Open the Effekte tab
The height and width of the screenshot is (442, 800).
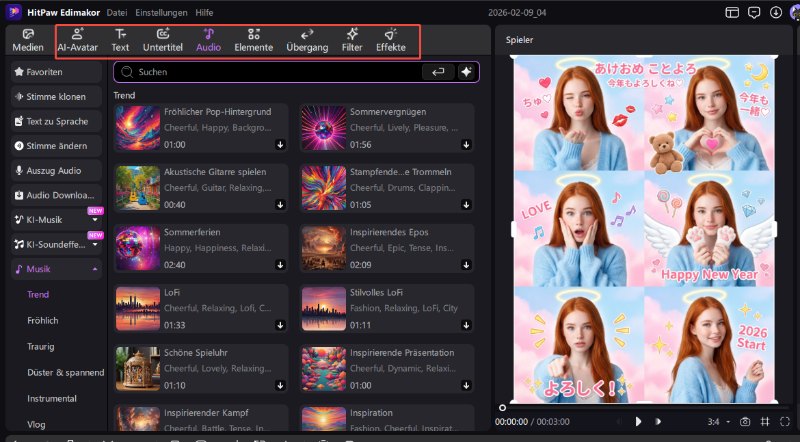[391, 40]
